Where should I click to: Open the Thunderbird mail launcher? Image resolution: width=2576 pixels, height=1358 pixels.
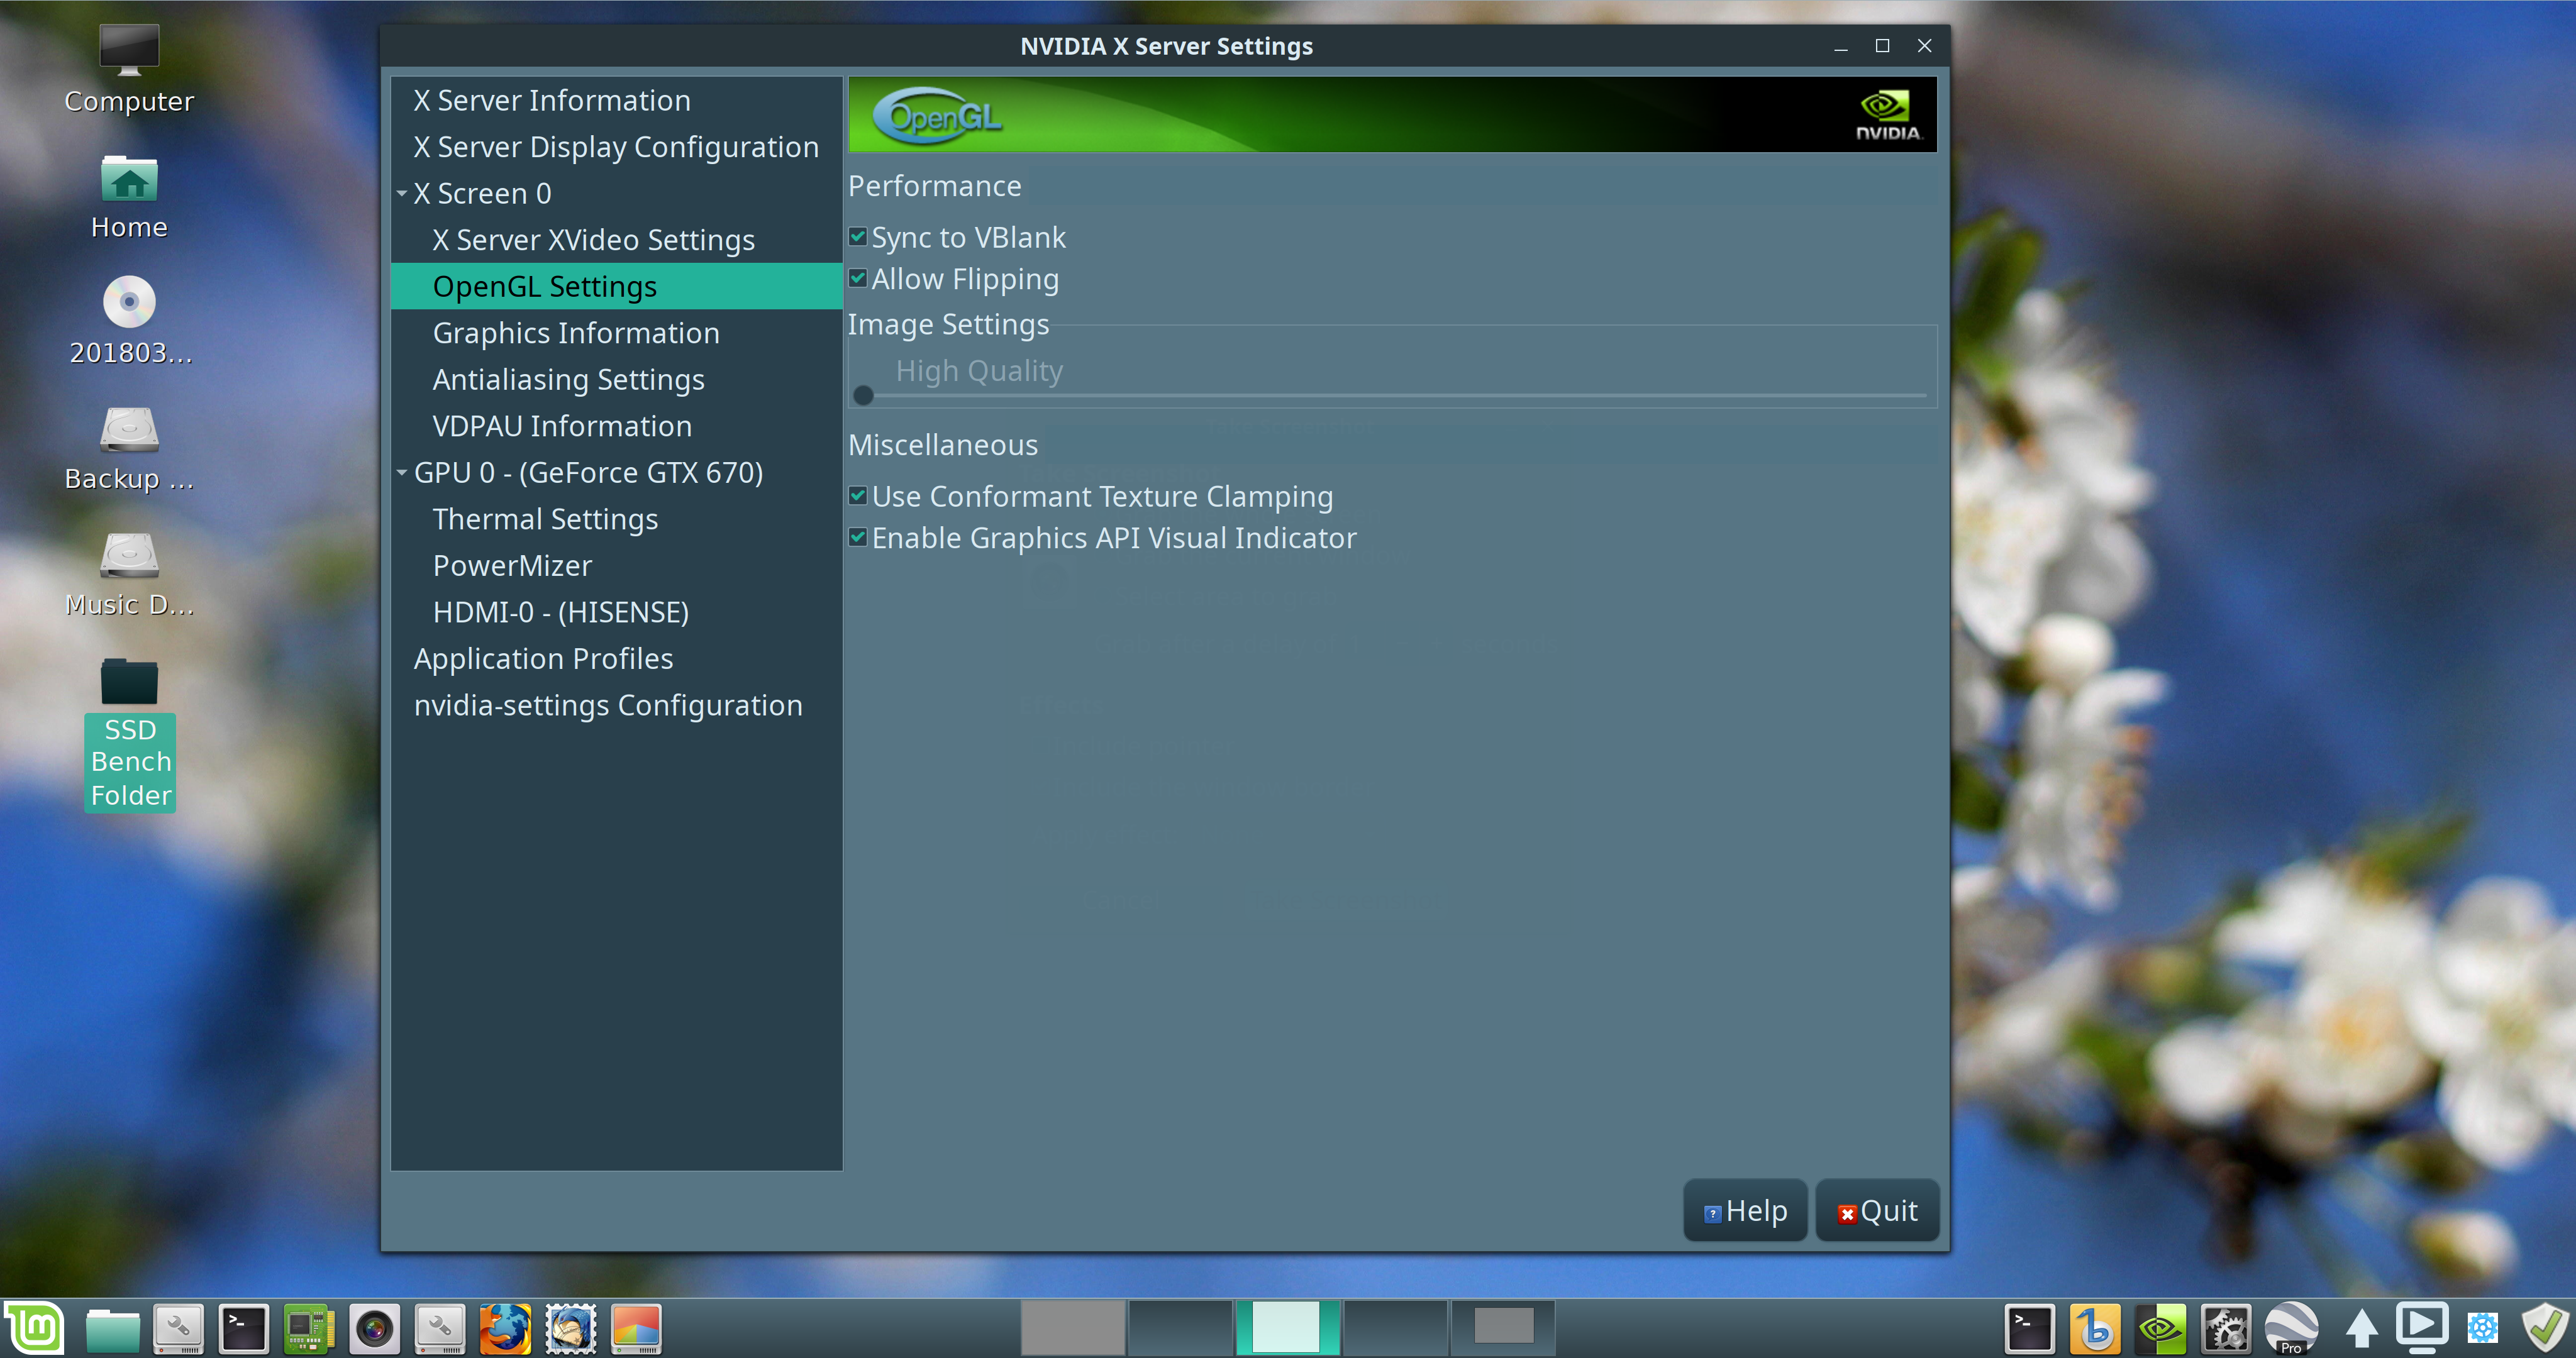coord(571,1329)
